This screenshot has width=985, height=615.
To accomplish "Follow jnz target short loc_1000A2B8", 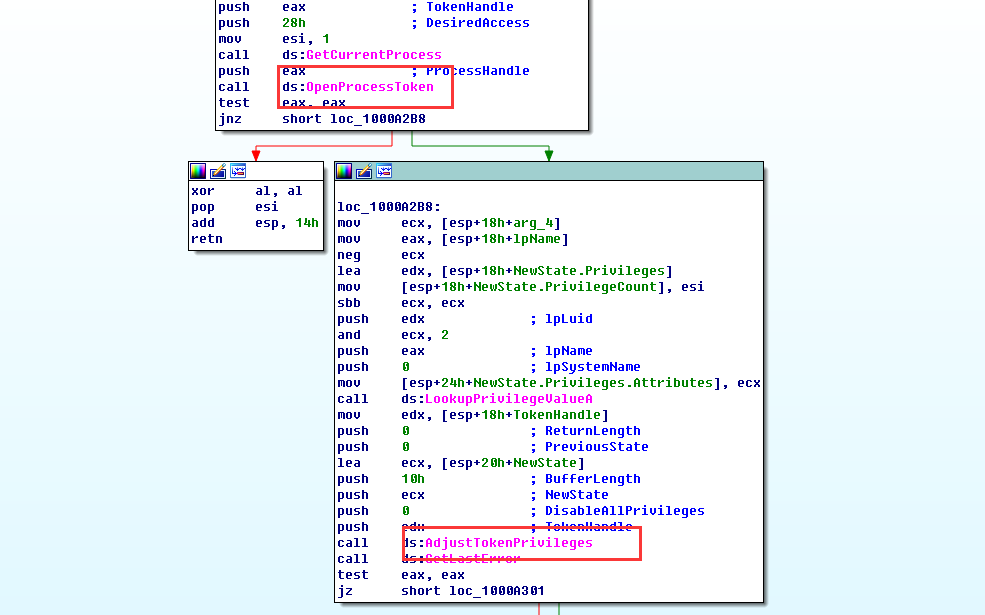I will pyautogui.click(x=354, y=119).
